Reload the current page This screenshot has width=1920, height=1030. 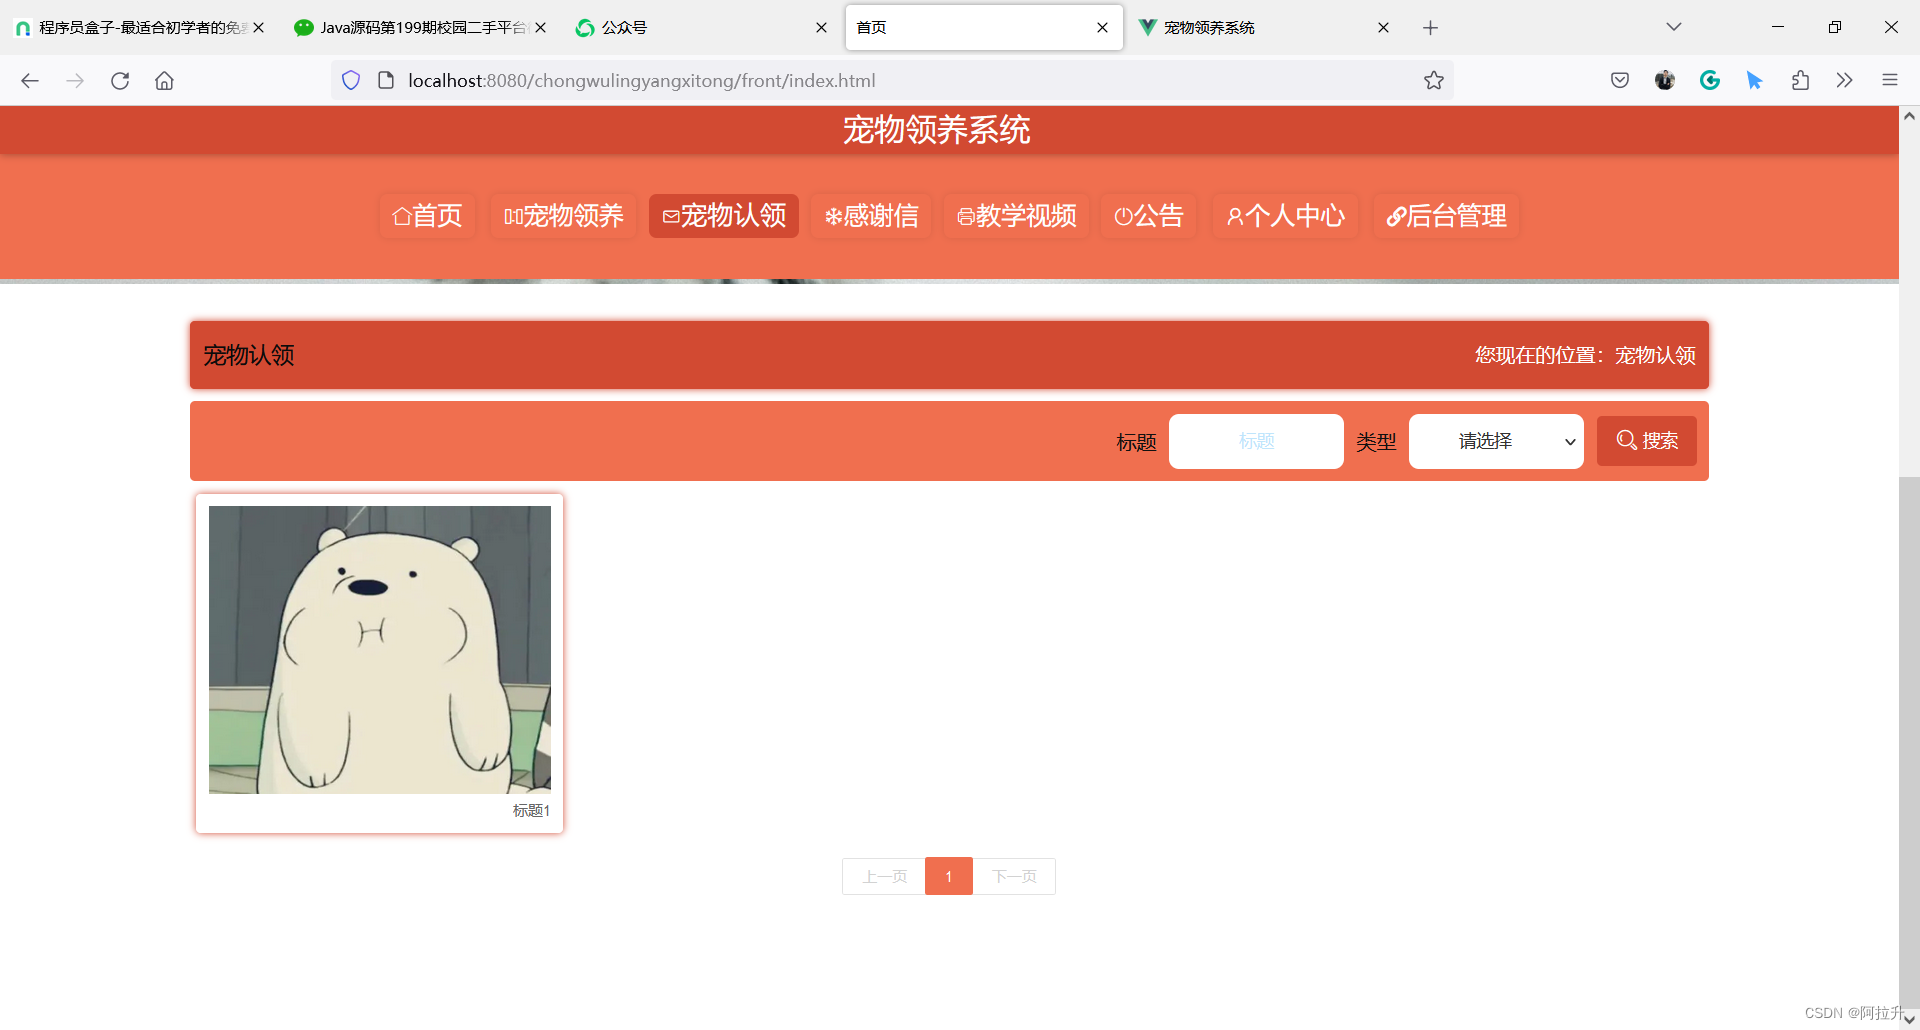coord(120,81)
